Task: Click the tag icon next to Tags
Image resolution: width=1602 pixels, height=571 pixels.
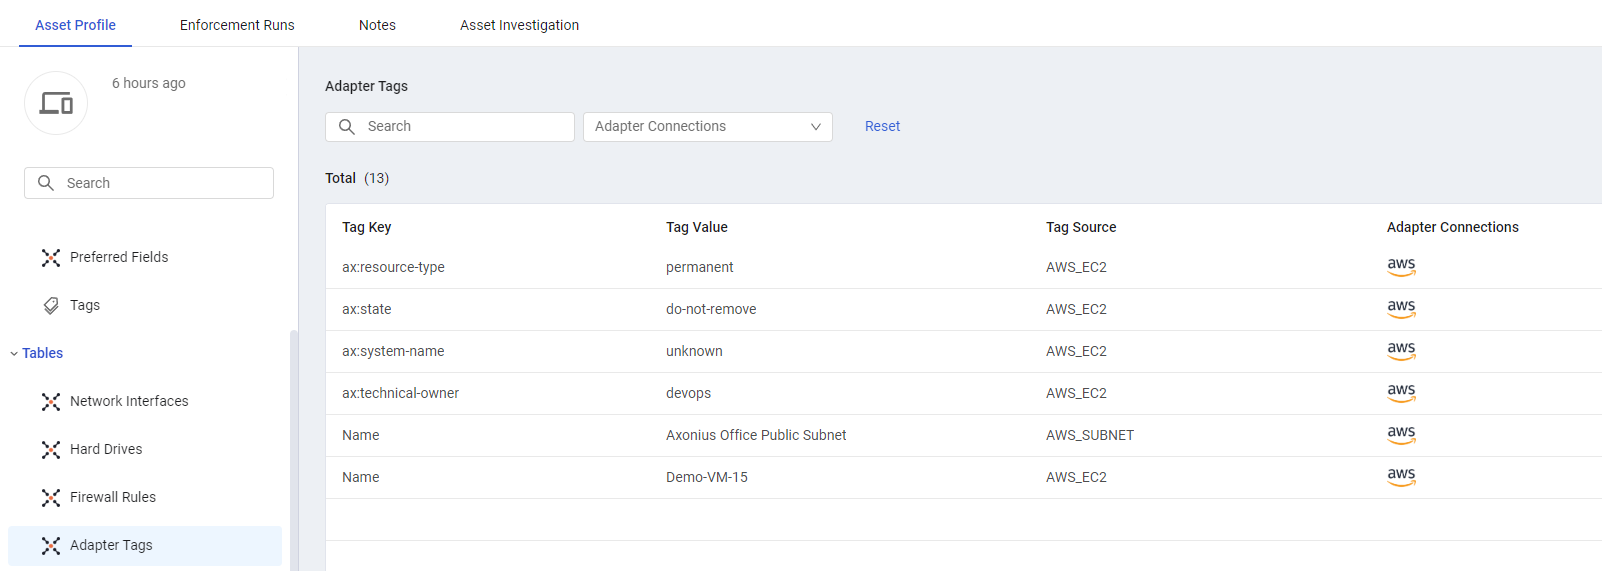Action: 51,306
